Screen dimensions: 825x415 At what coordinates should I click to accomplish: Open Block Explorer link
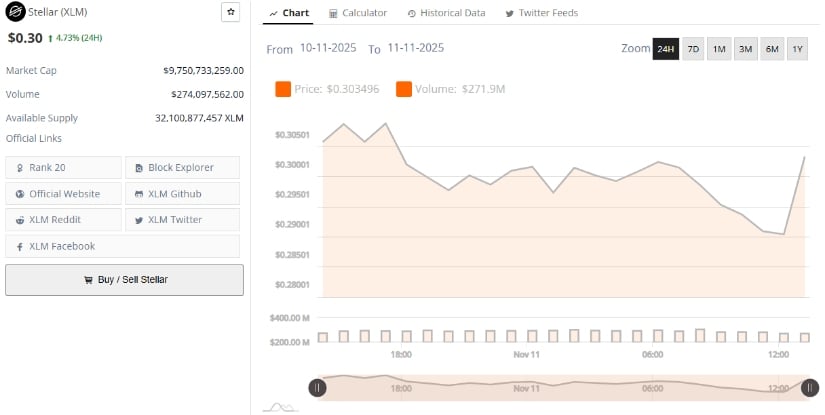pyautogui.click(x=182, y=167)
